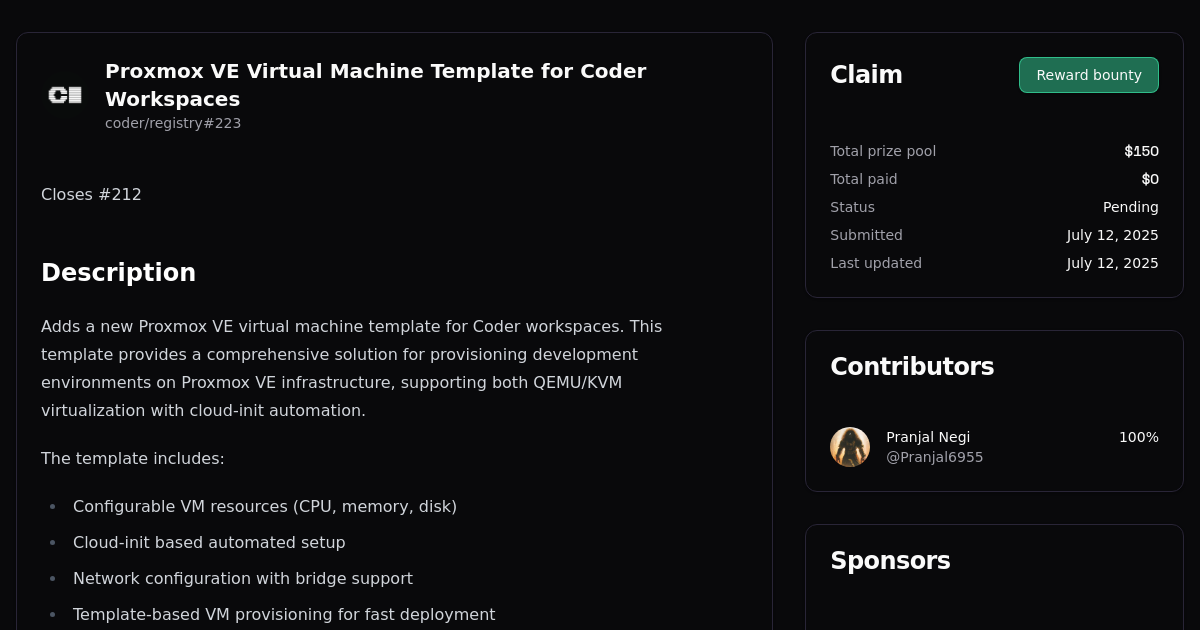Click the Reward bounty button
The image size is (1200, 630).
[x=1088, y=75]
